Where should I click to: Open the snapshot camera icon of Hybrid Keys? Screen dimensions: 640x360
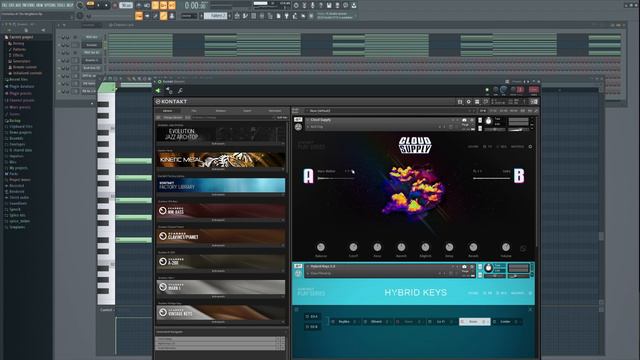point(464,267)
